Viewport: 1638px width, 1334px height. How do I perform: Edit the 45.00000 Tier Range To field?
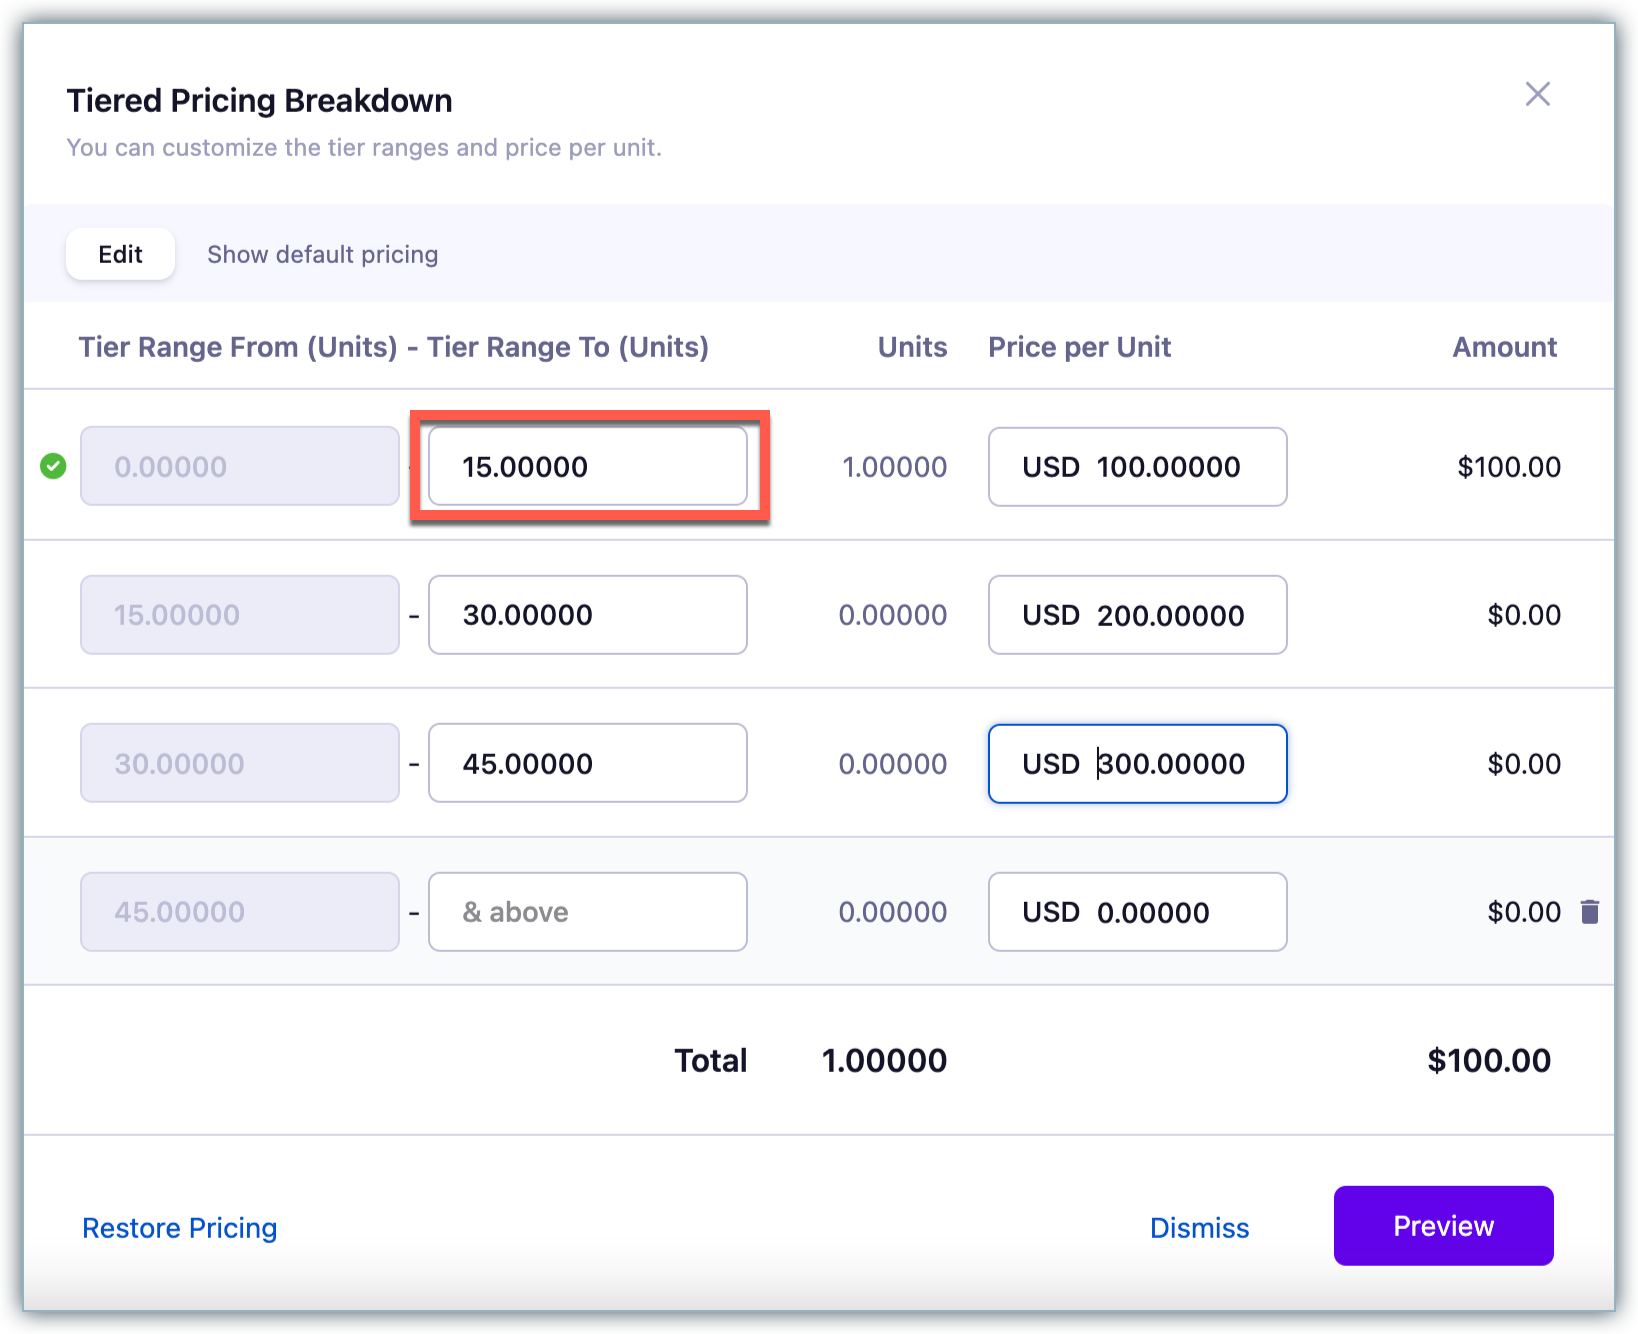(587, 763)
